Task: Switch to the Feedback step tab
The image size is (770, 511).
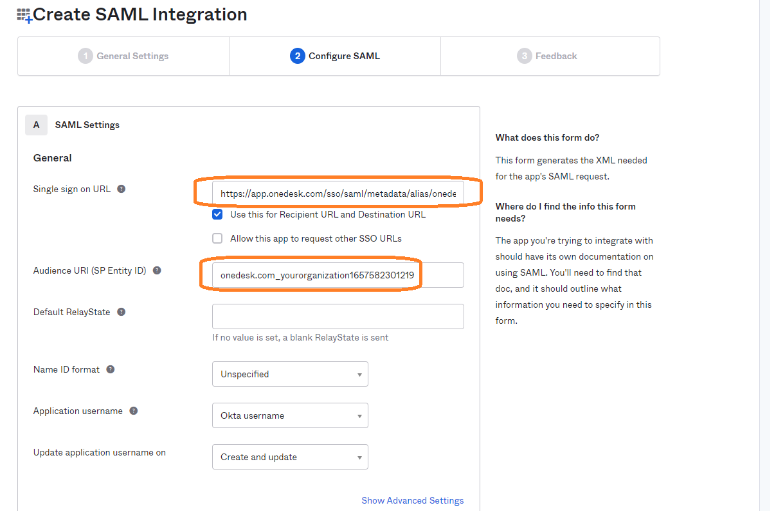Action: tap(548, 56)
